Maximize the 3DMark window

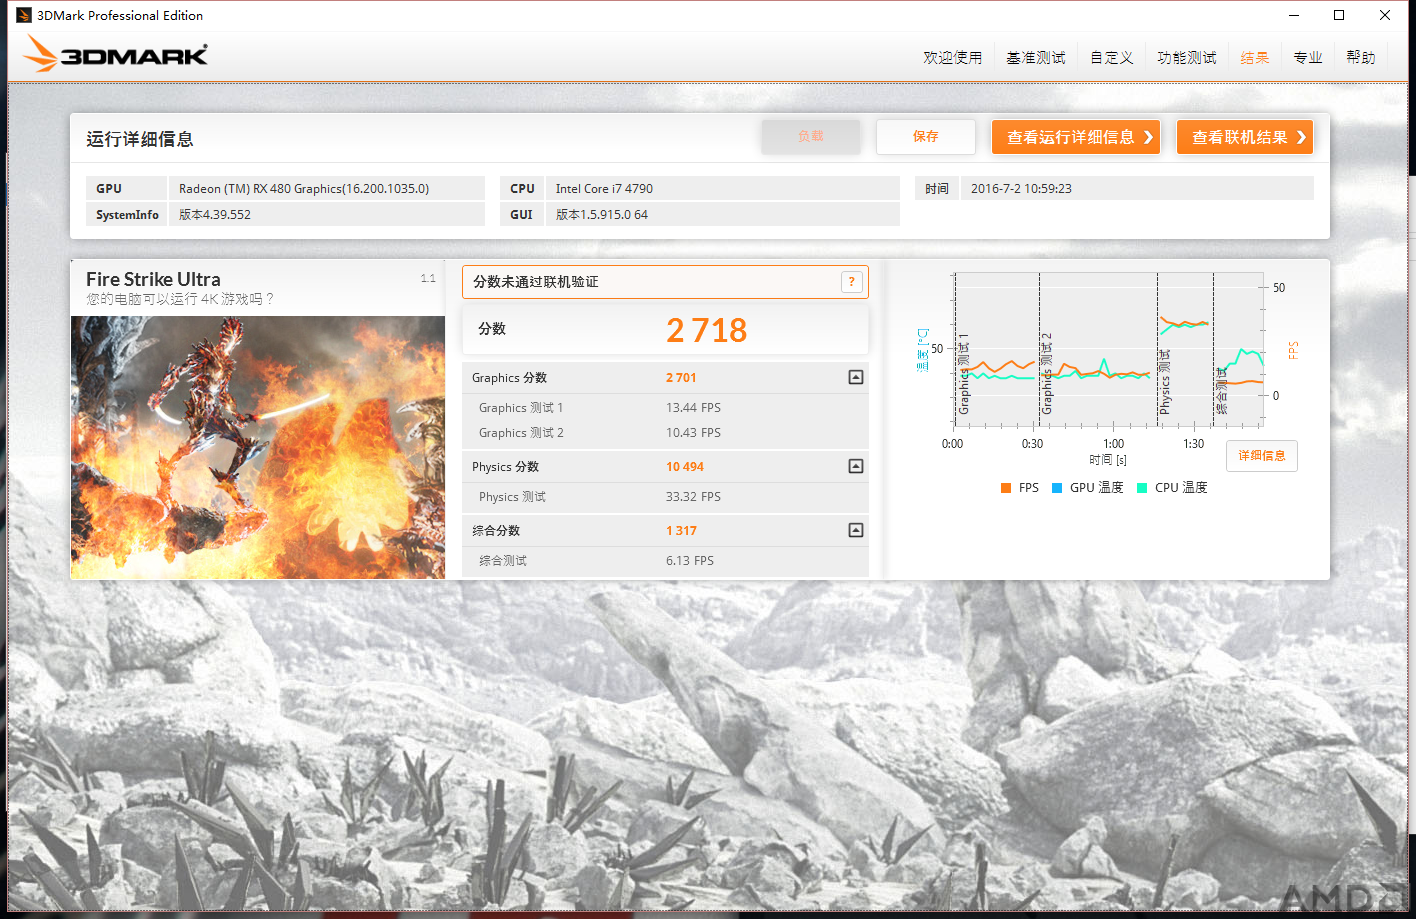pos(1339,15)
